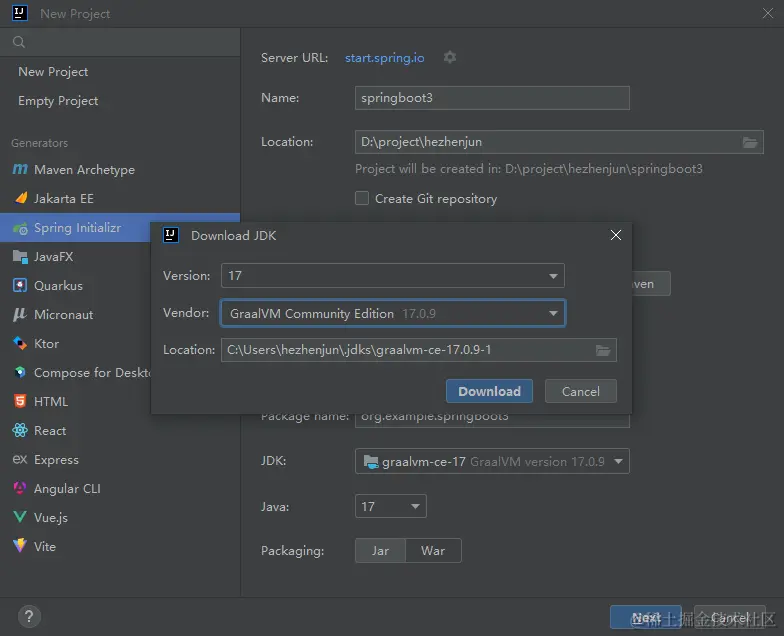Click the React atom icon
The height and width of the screenshot is (636, 784).
tap(20, 430)
